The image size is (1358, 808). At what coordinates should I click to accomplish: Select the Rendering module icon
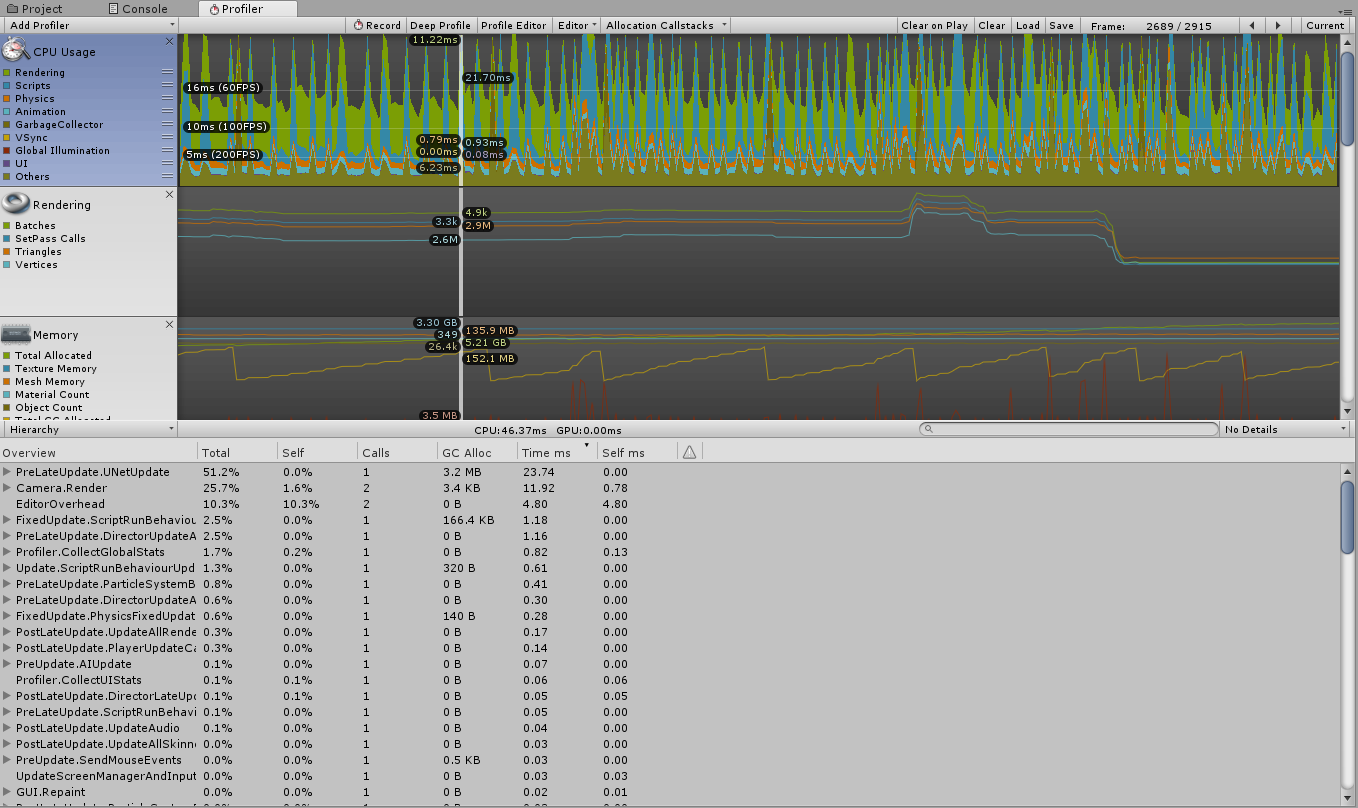click(16, 203)
